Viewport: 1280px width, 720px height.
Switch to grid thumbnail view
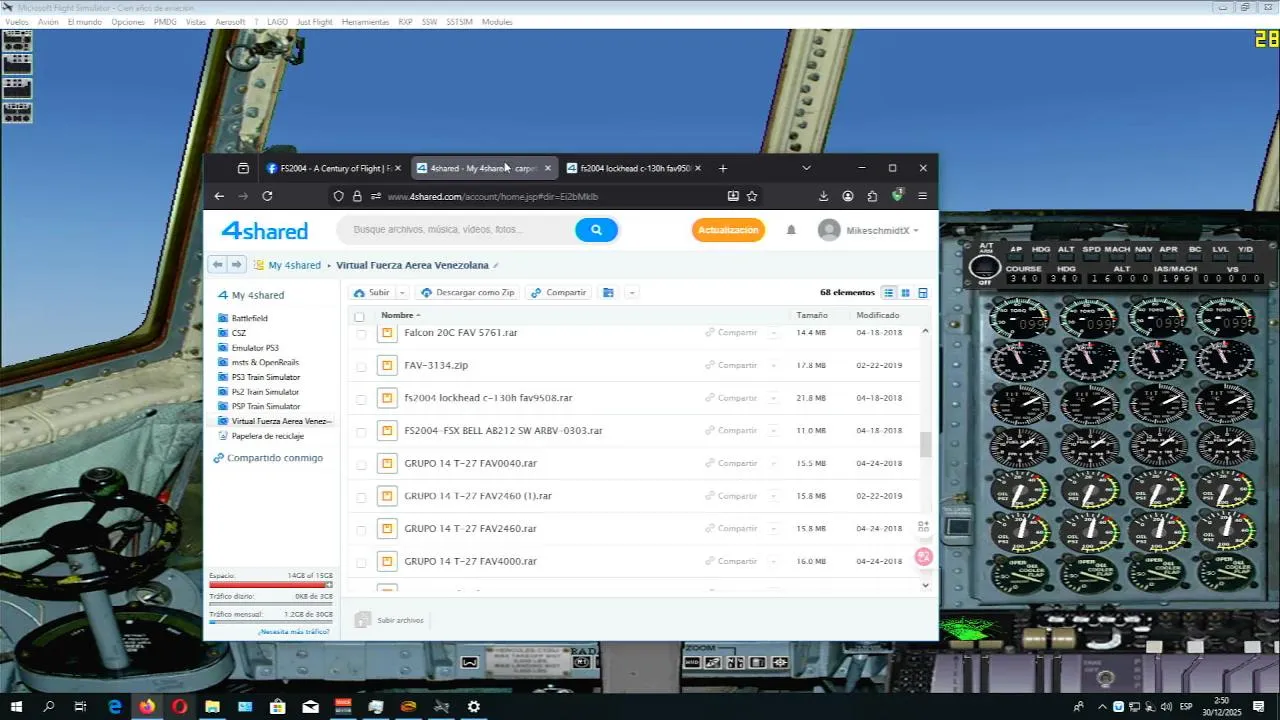[x=905, y=293]
